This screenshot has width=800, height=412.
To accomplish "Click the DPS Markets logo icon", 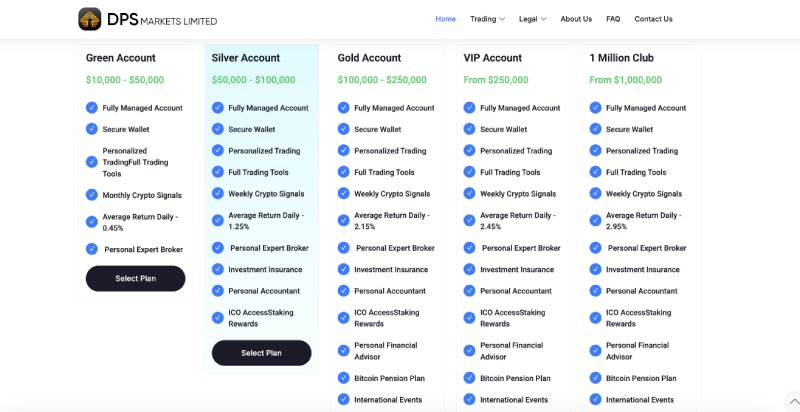I will [x=90, y=19].
